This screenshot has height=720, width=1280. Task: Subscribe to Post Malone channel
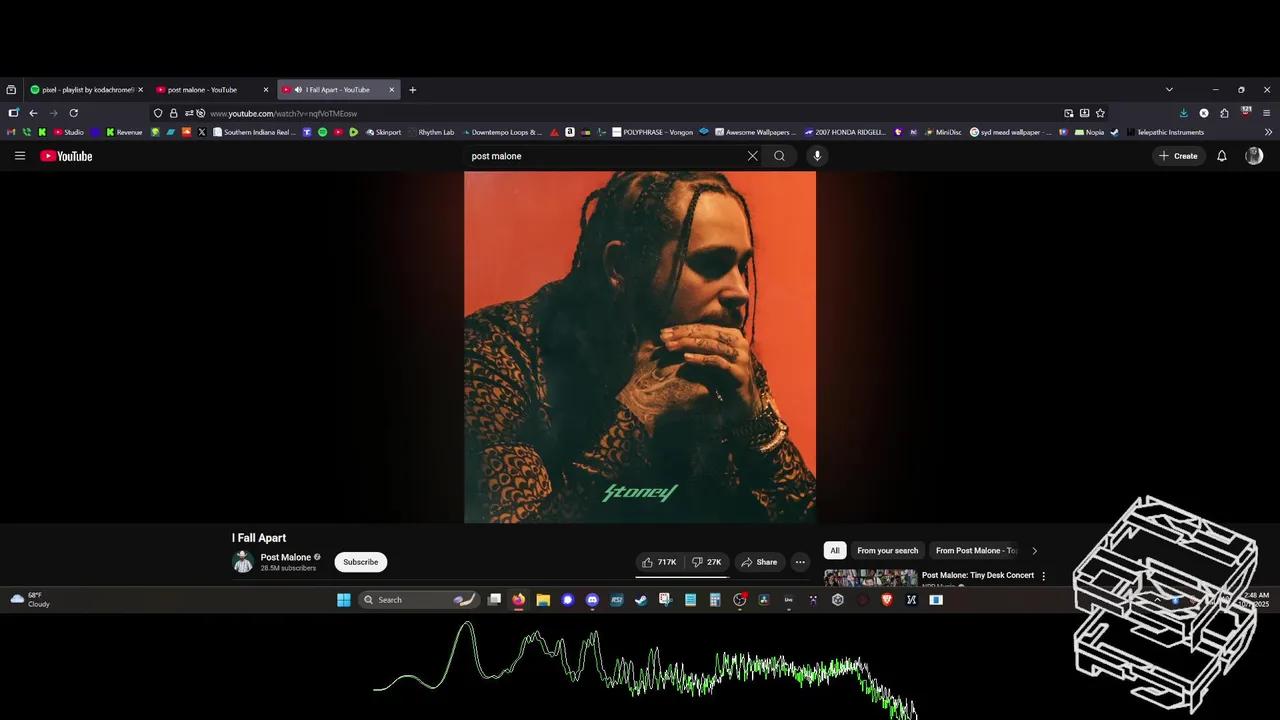(361, 562)
